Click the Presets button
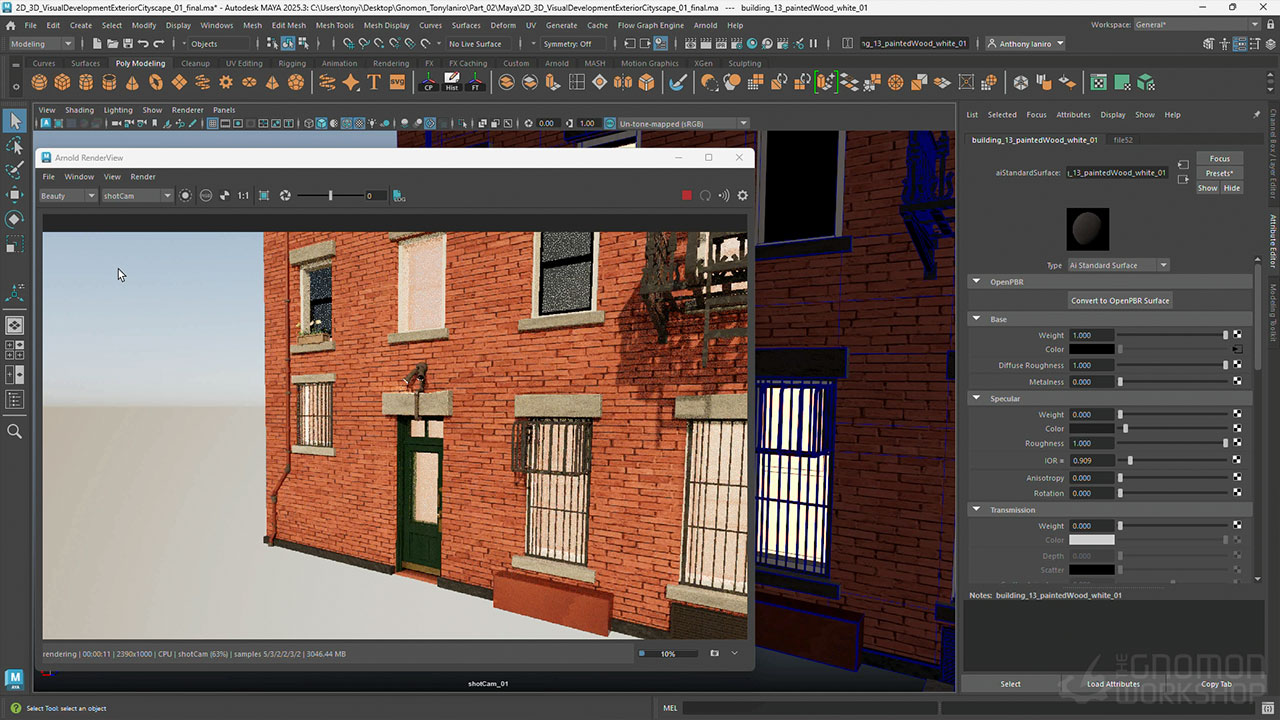The width and height of the screenshot is (1280, 720). click(1219, 173)
